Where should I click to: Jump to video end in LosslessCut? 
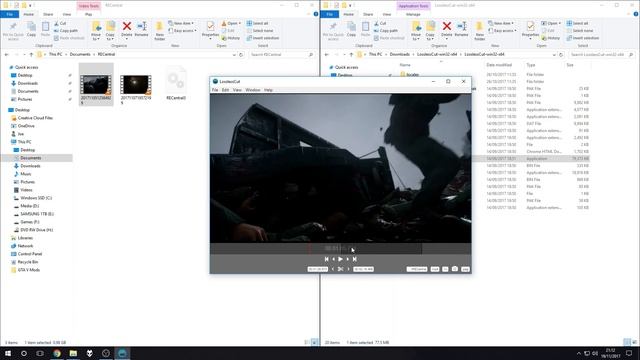(x=355, y=259)
